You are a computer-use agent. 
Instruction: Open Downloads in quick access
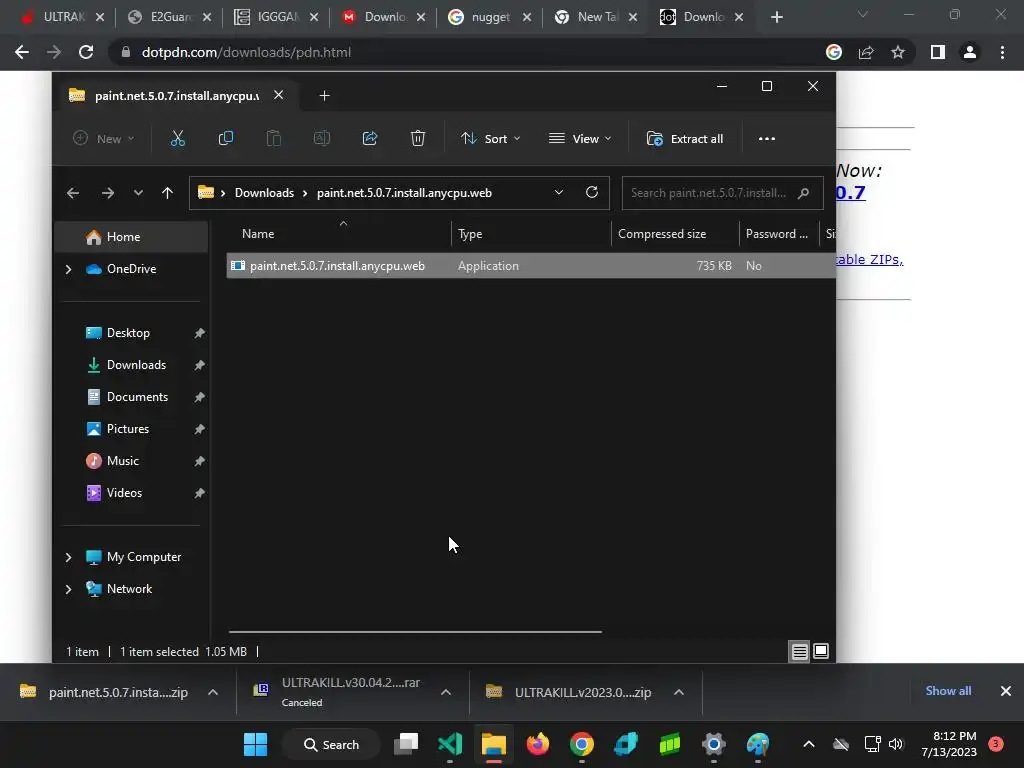click(136, 365)
